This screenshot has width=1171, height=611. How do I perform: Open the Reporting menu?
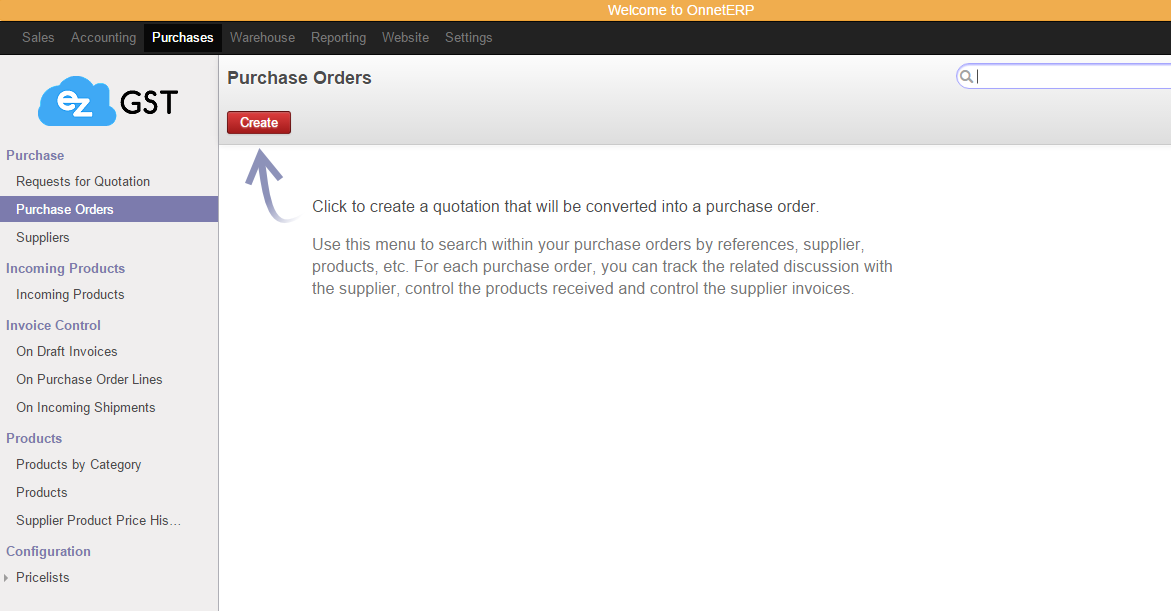pos(338,37)
